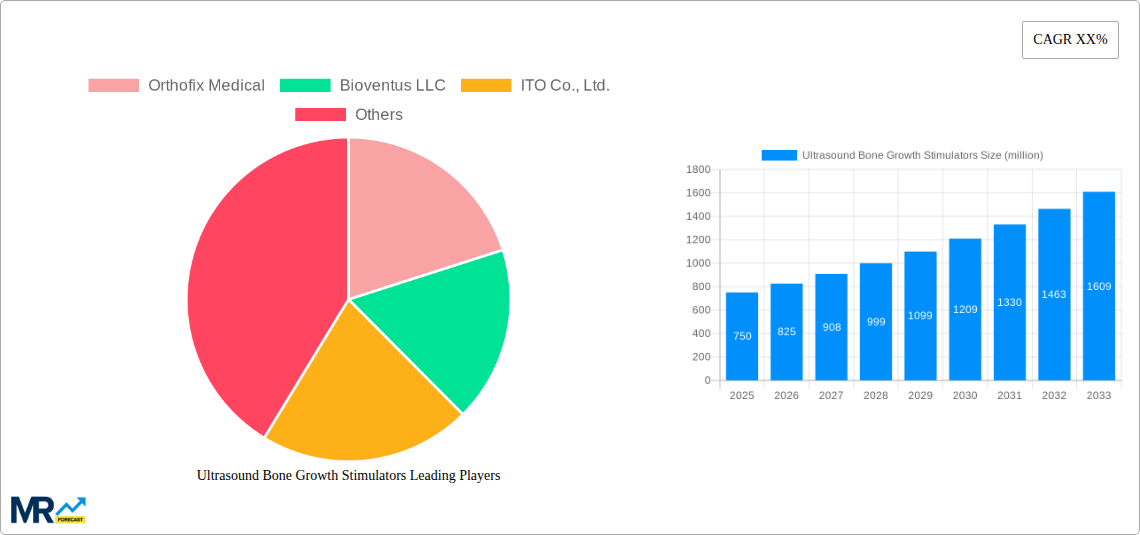The width and height of the screenshot is (1140, 535).
Task: Select the 2032 bar labeled 1463
Action: pyautogui.click(x=1054, y=294)
